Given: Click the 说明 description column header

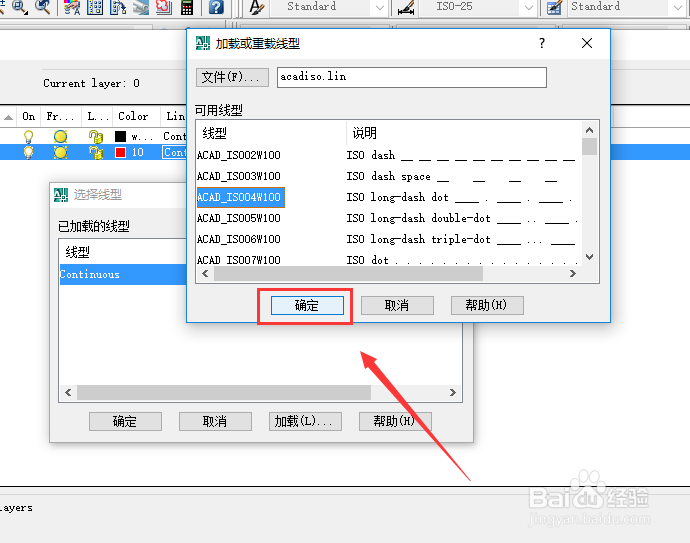Looking at the screenshot, I should tap(364, 133).
